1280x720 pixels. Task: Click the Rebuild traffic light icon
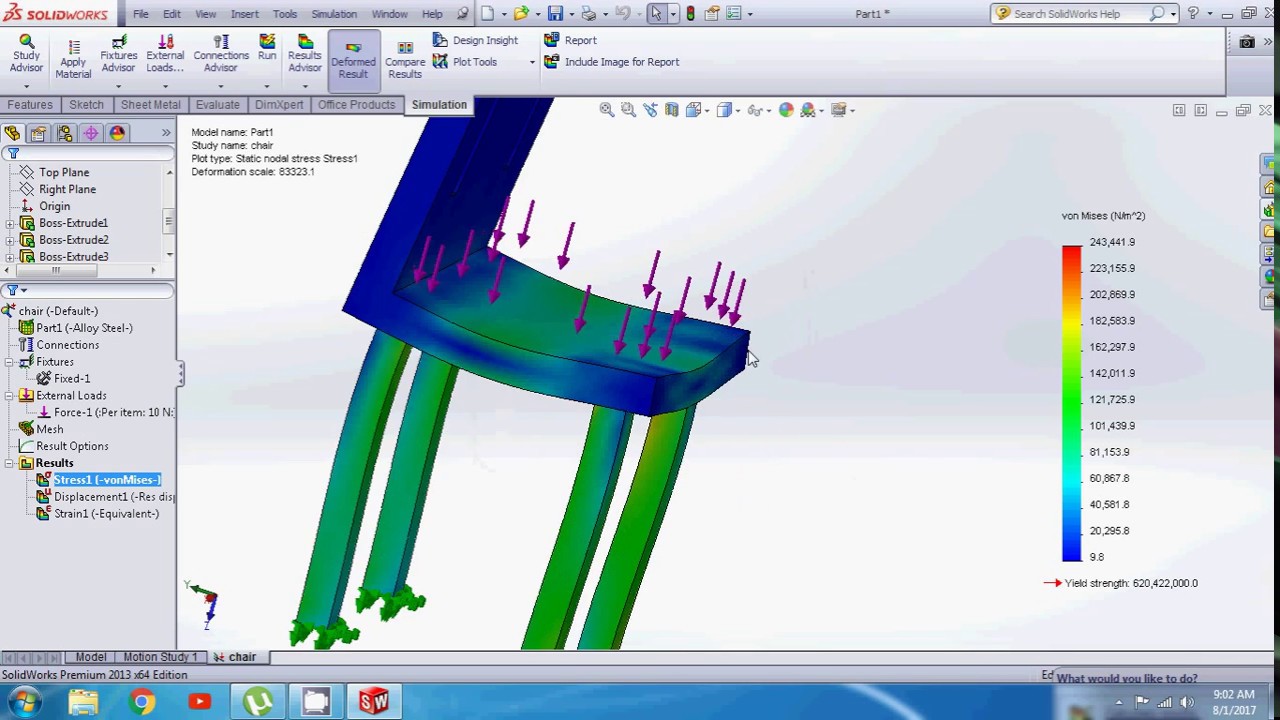690,14
